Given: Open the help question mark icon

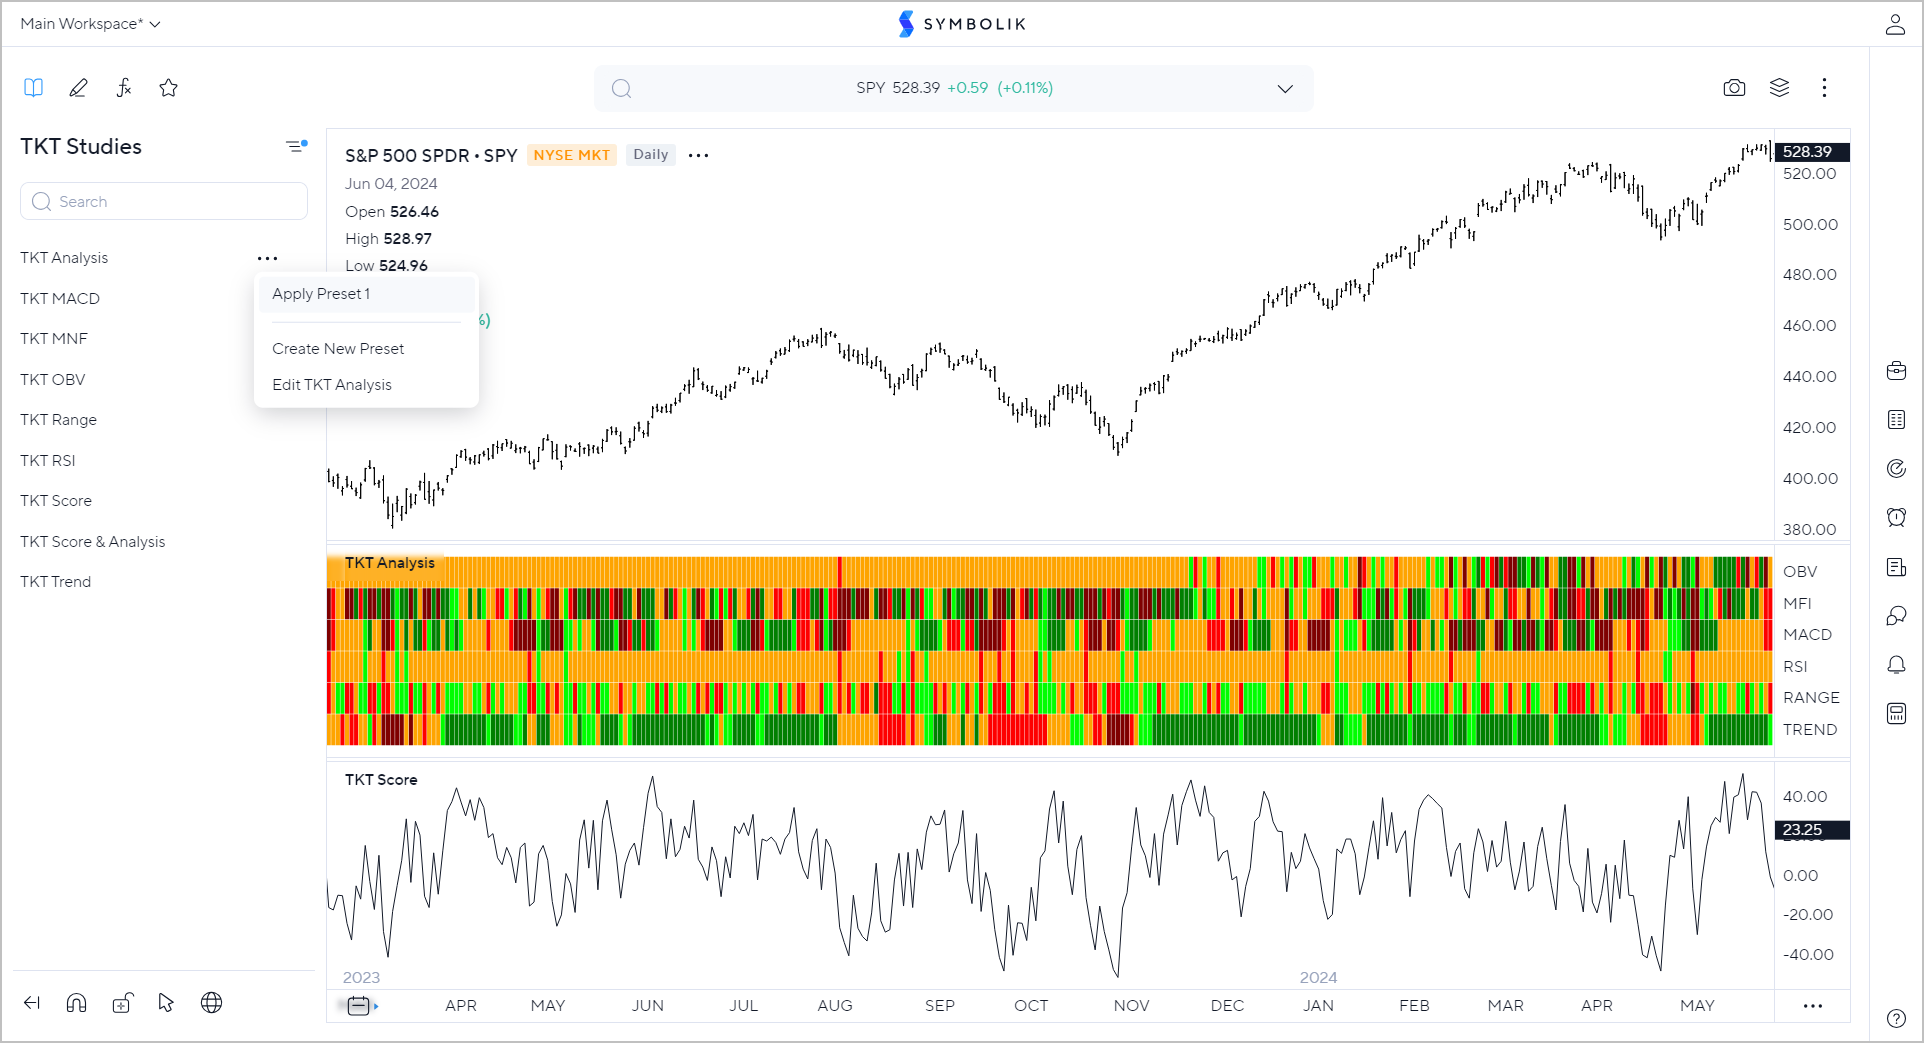Looking at the screenshot, I should (1896, 1018).
